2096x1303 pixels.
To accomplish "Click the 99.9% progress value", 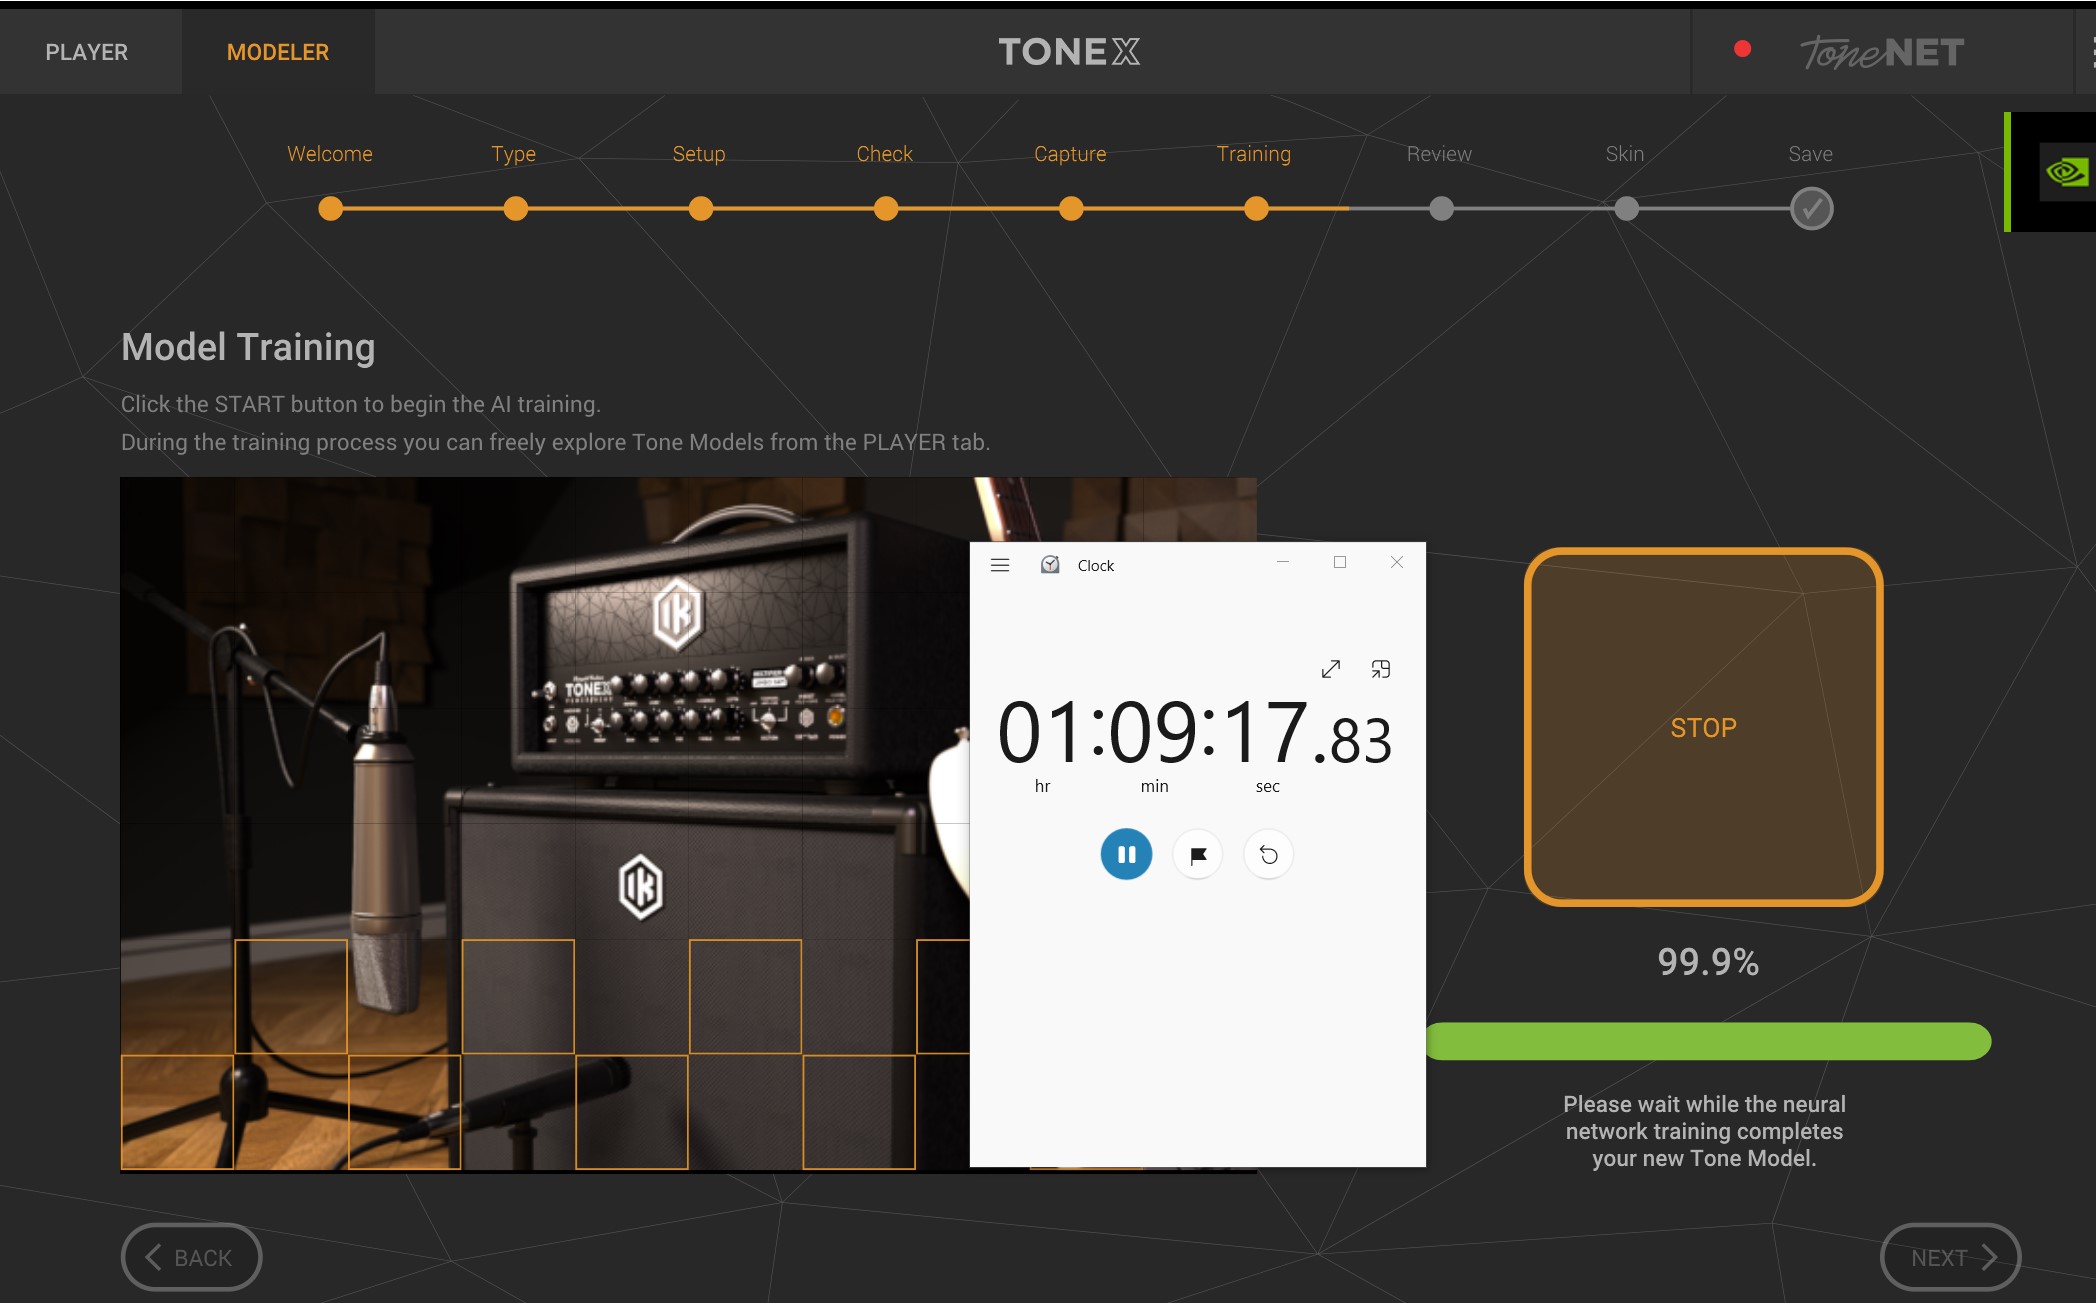I will coord(1708,962).
